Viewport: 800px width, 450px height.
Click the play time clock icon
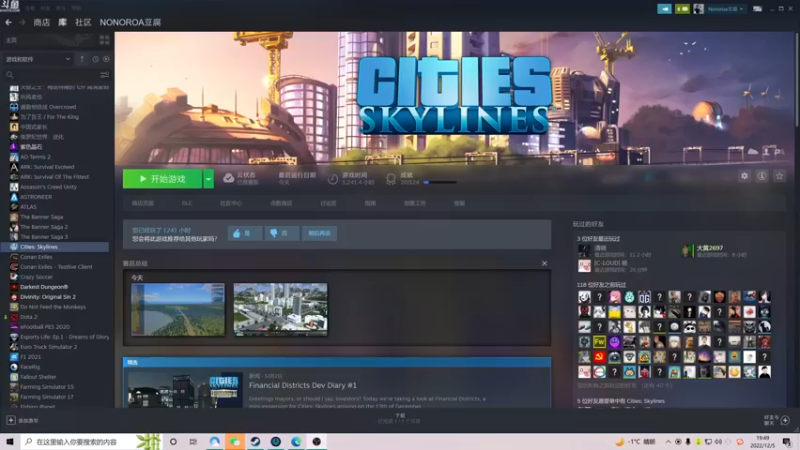[x=333, y=179]
